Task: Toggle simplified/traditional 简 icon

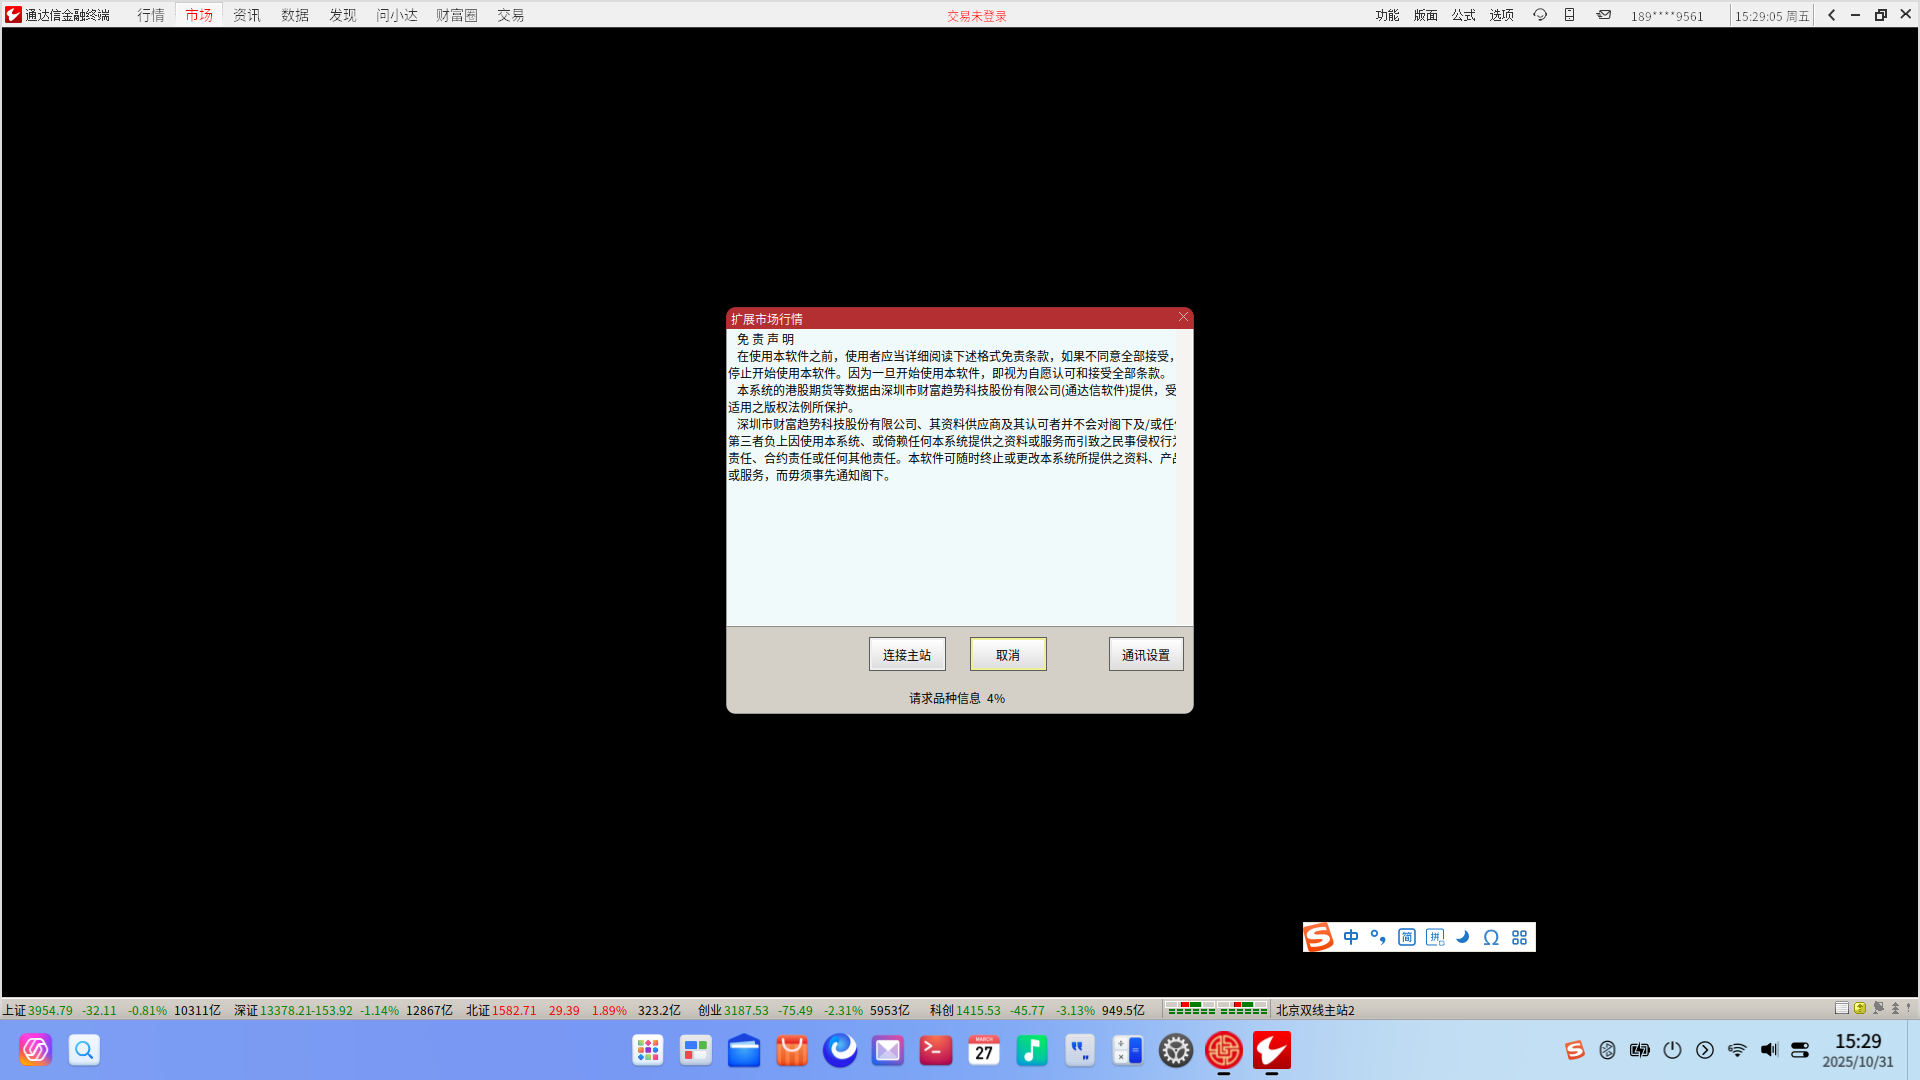Action: point(1407,937)
